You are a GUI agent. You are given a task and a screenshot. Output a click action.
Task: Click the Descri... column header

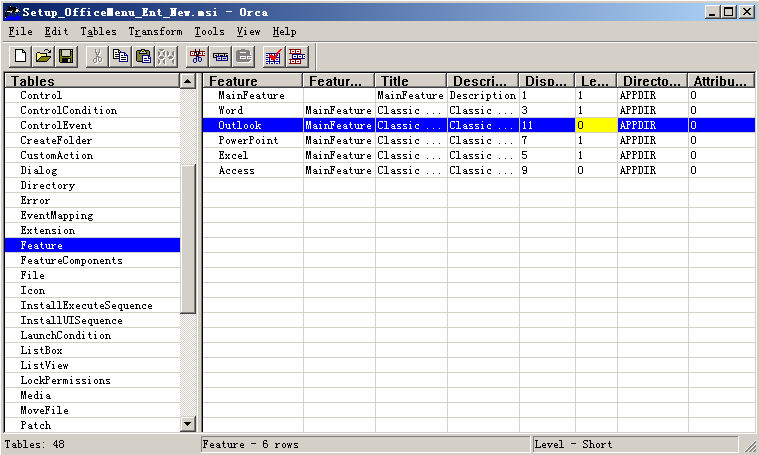[482, 81]
